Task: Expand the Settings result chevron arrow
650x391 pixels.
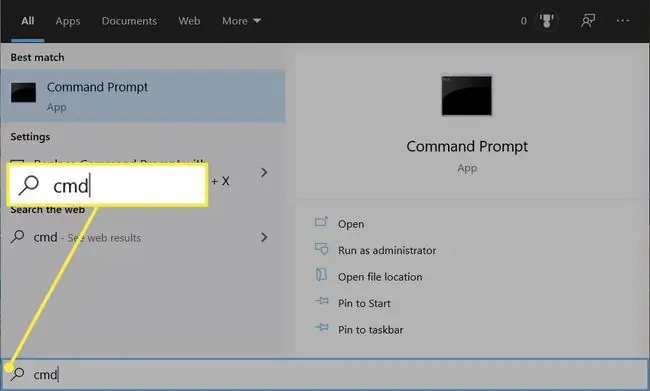Action: (264, 172)
